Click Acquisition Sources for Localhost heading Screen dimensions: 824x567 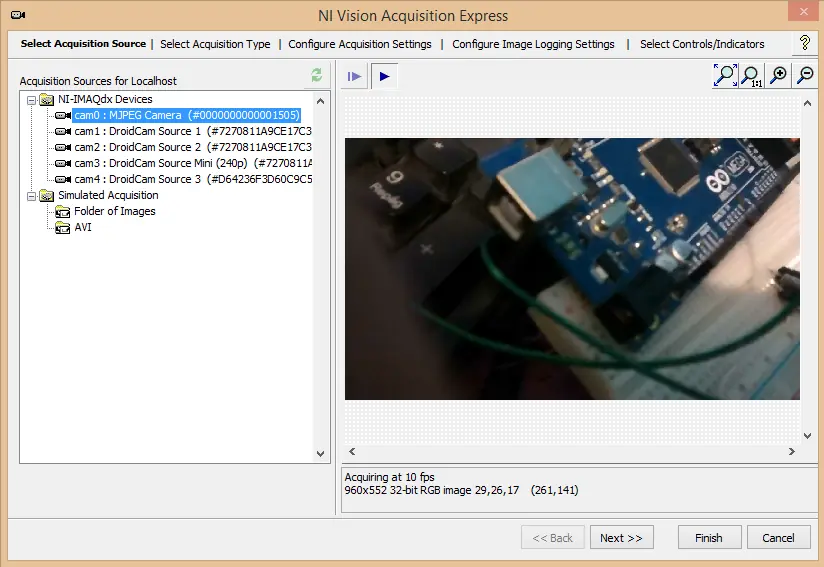98,81
